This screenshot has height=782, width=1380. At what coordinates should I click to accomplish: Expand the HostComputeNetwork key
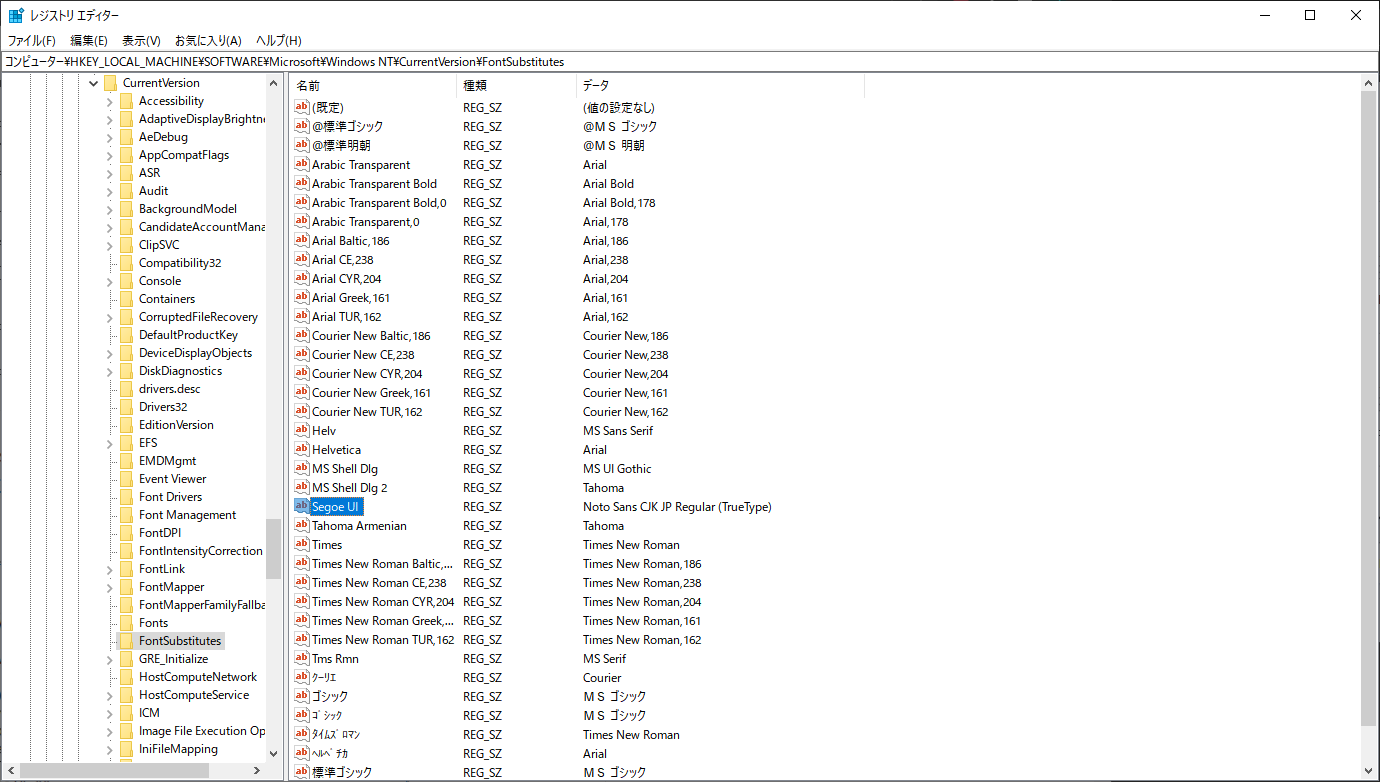coord(110,677)
